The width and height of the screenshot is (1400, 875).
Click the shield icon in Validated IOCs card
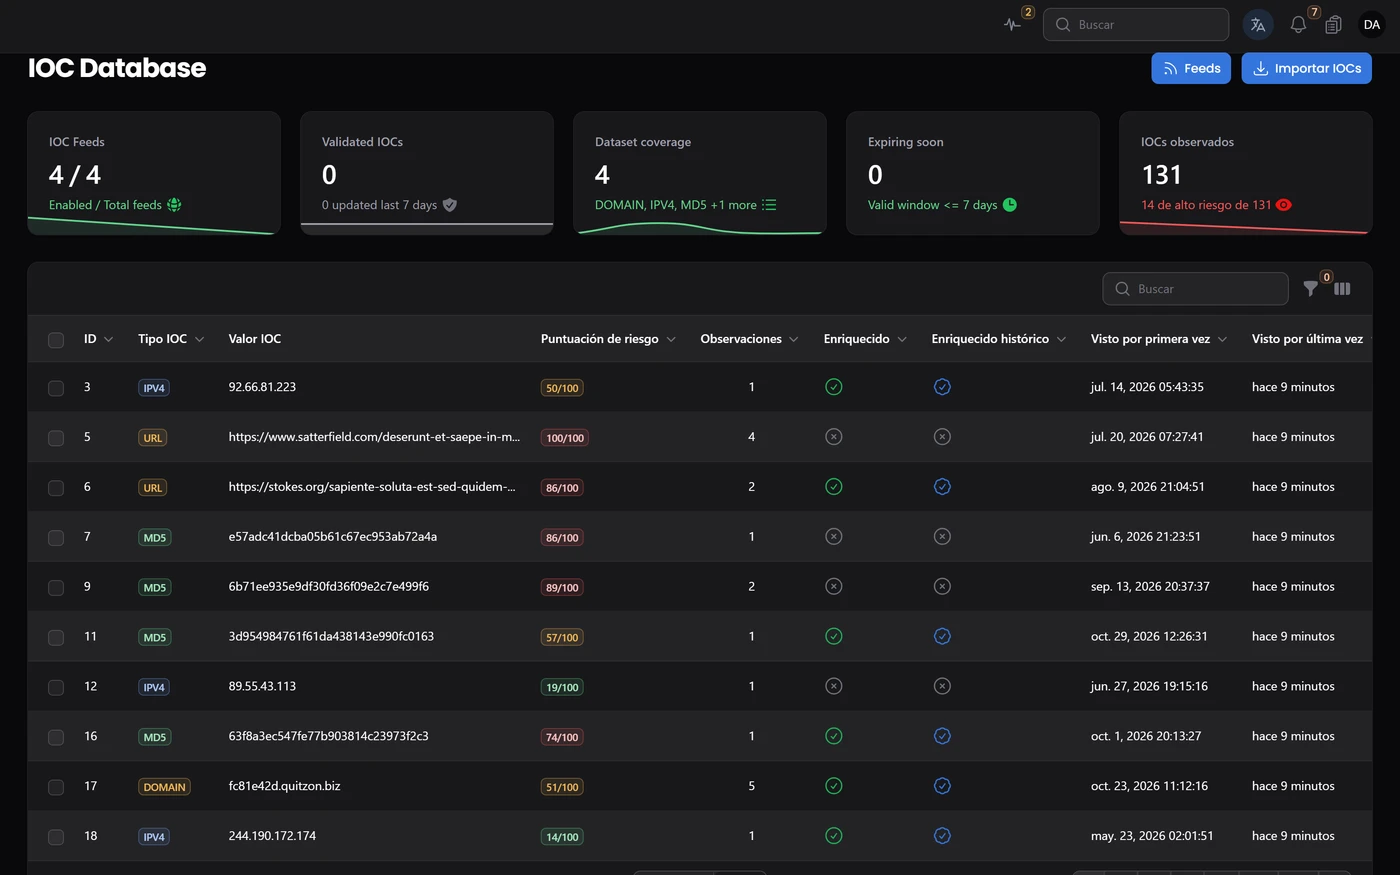450,205
